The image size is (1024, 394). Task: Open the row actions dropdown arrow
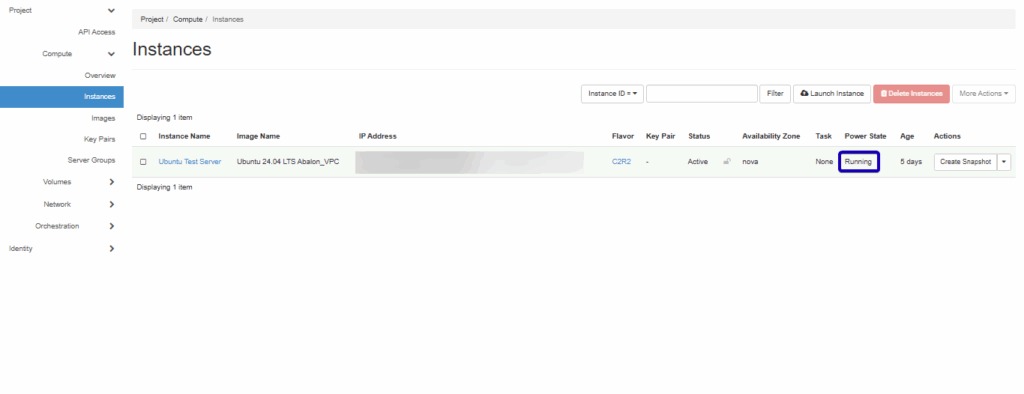pyautogui.click(x=1004, y=161)
